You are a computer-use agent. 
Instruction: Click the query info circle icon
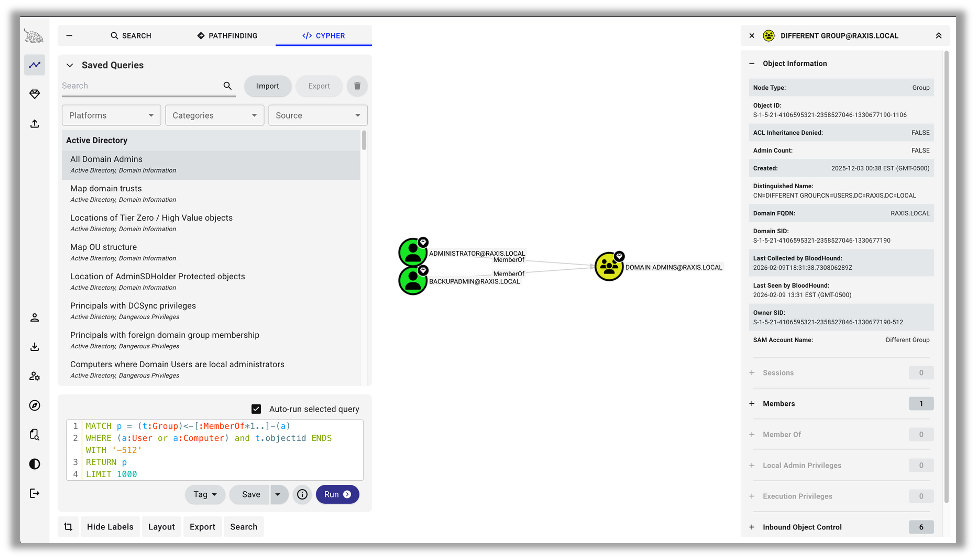click(303, 495)
